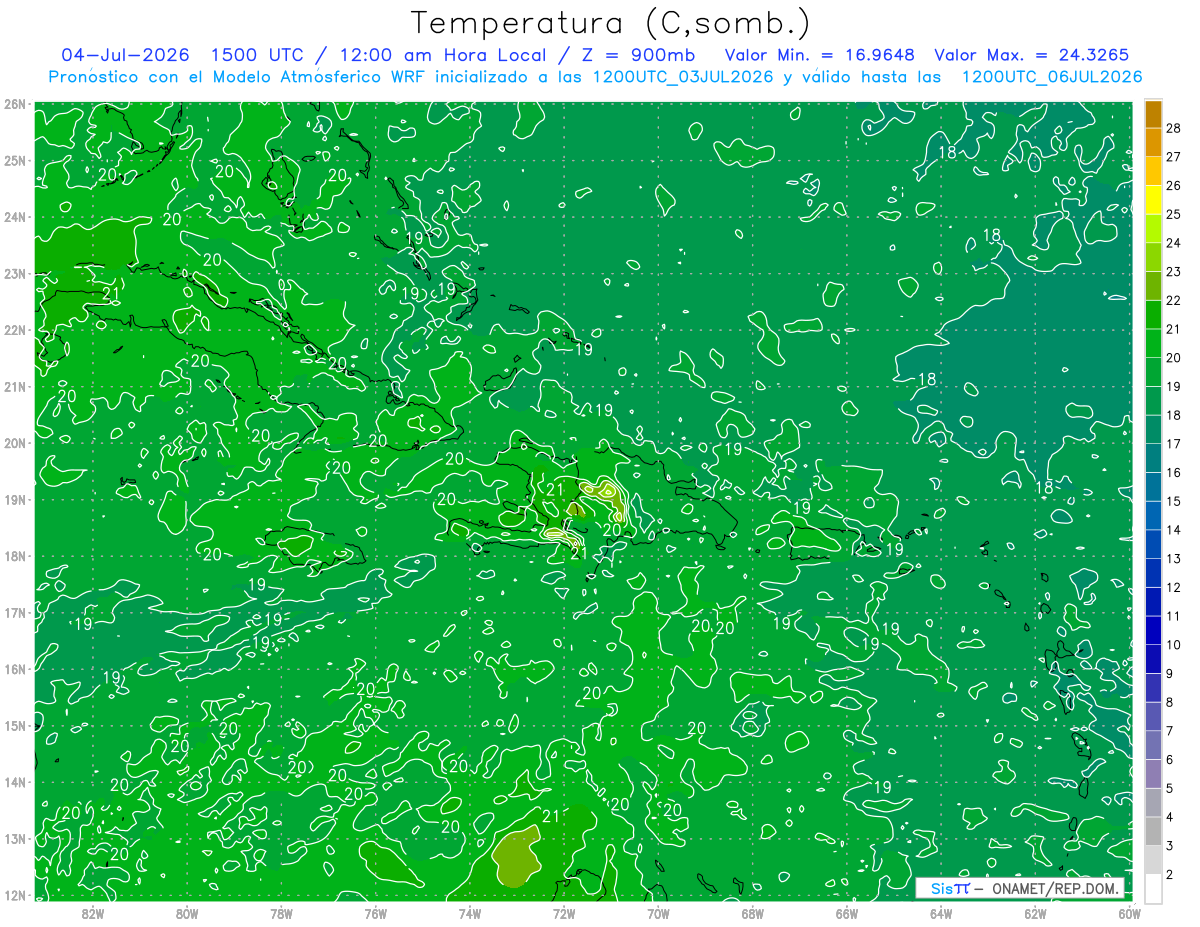Click the amber legend swatch between 26 and 27
Screen dimensions: 1200x927
click(x=1153, y=171)
